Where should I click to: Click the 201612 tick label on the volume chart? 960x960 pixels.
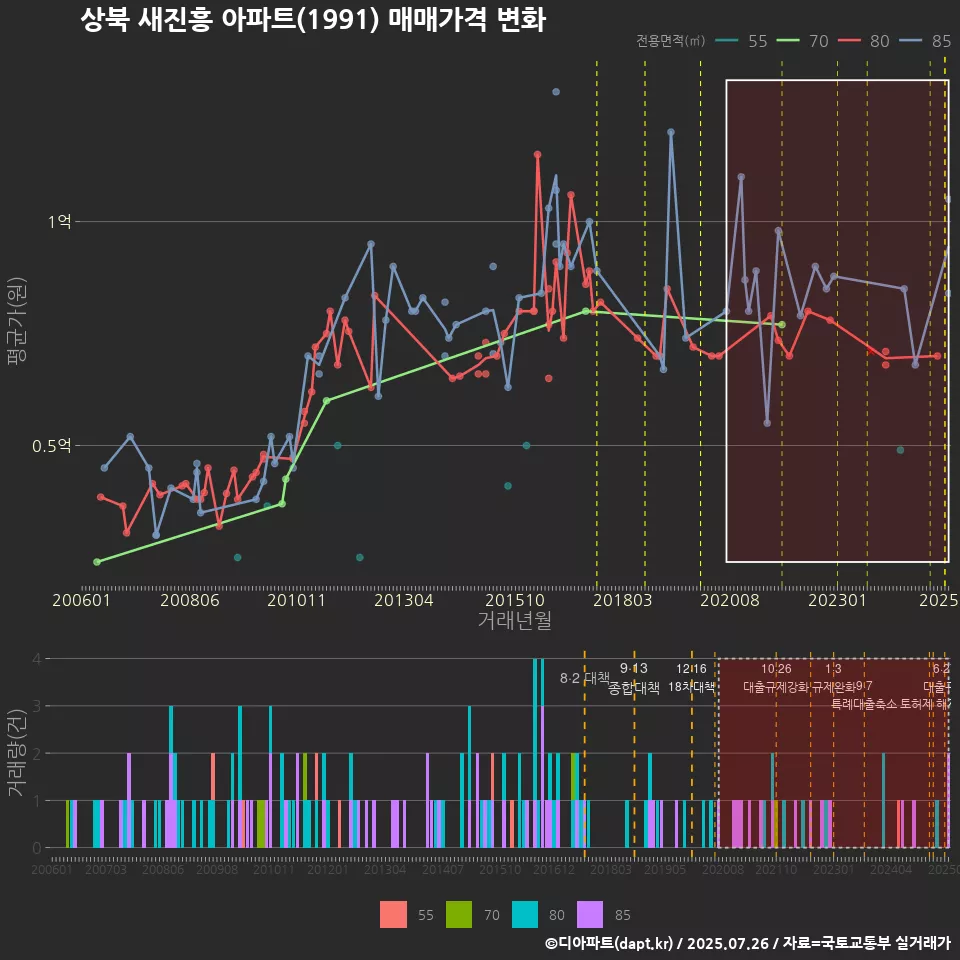[553, 869]
